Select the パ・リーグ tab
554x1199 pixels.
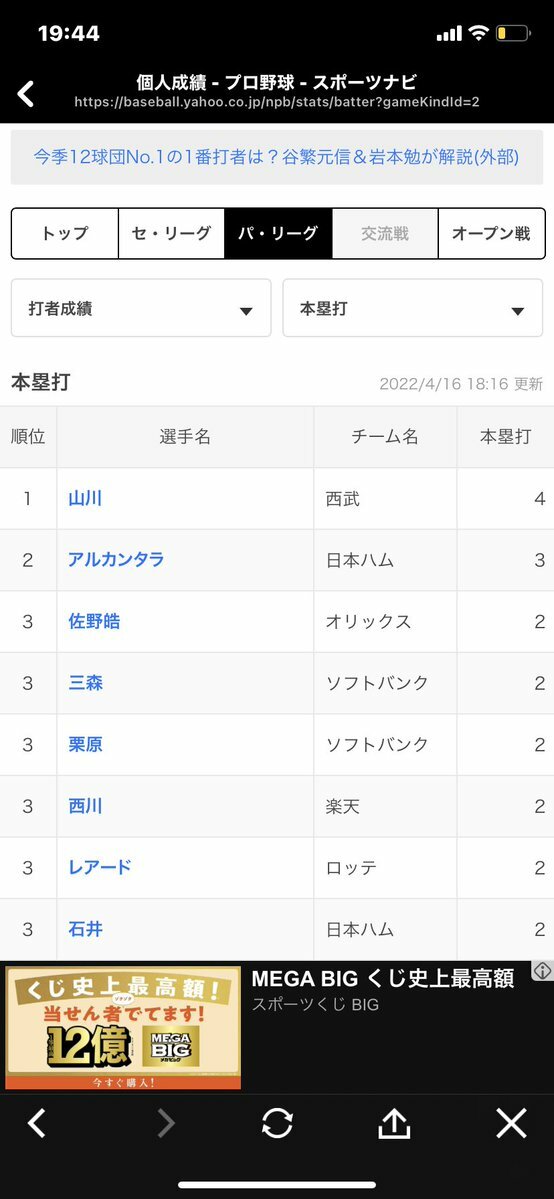click(278, 233)
